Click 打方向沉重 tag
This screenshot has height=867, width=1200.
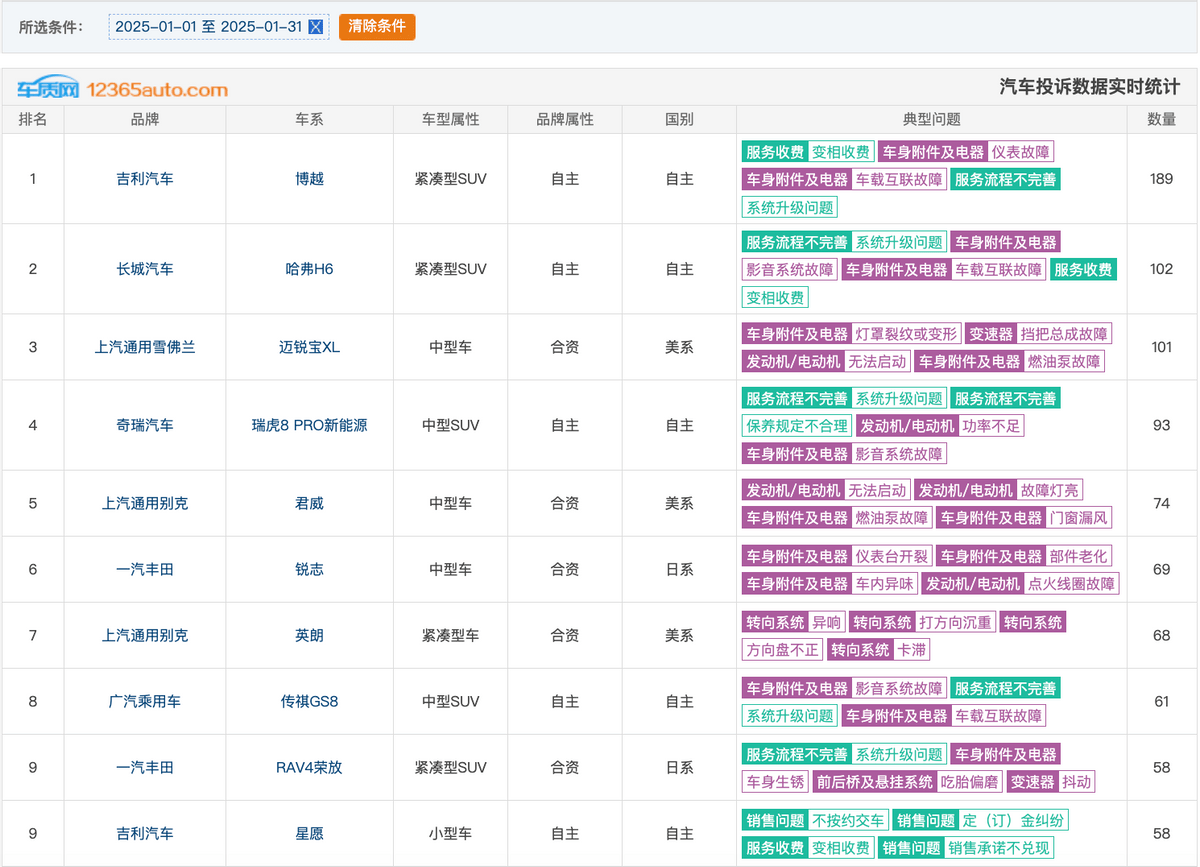(955, 622)
